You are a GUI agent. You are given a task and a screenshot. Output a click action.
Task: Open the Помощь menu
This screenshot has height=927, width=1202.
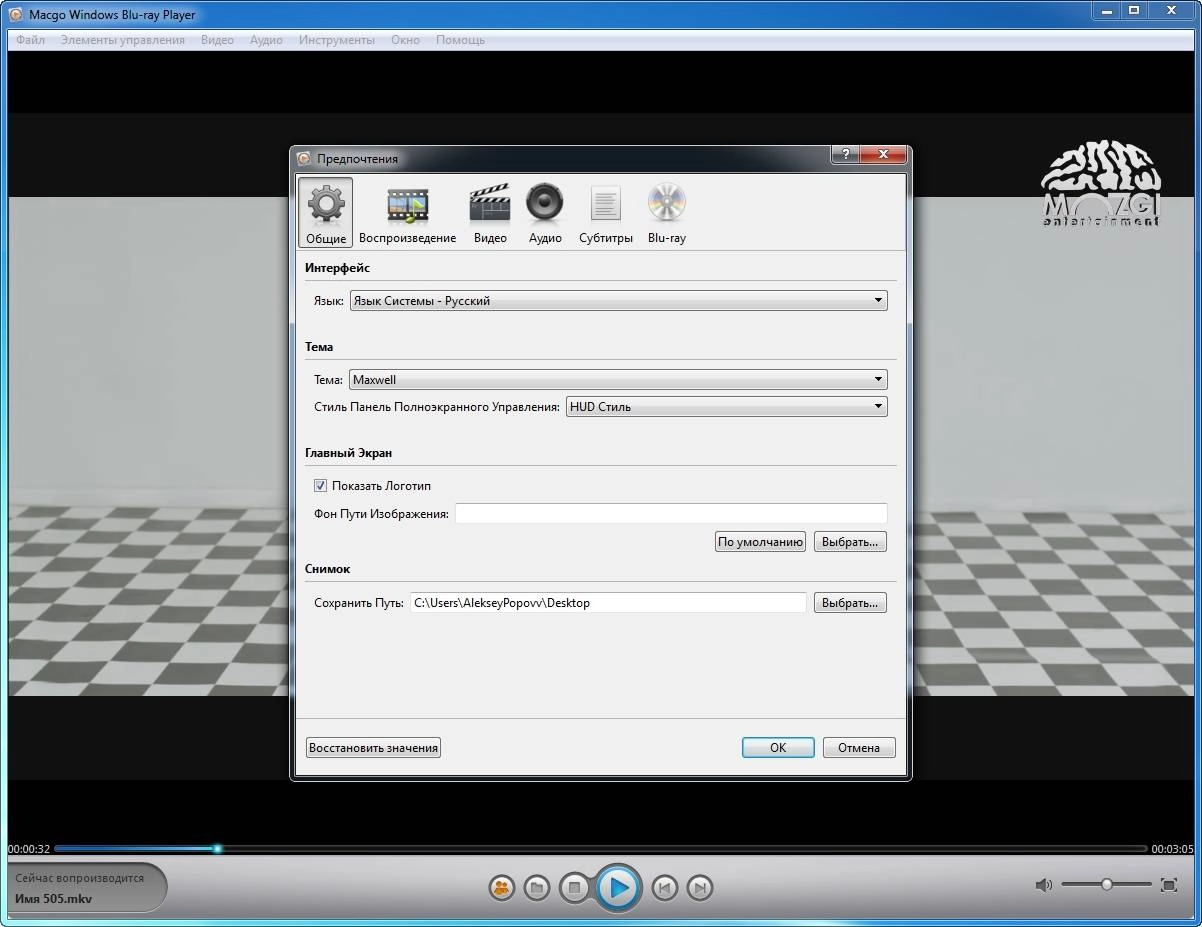coord(460,40)
